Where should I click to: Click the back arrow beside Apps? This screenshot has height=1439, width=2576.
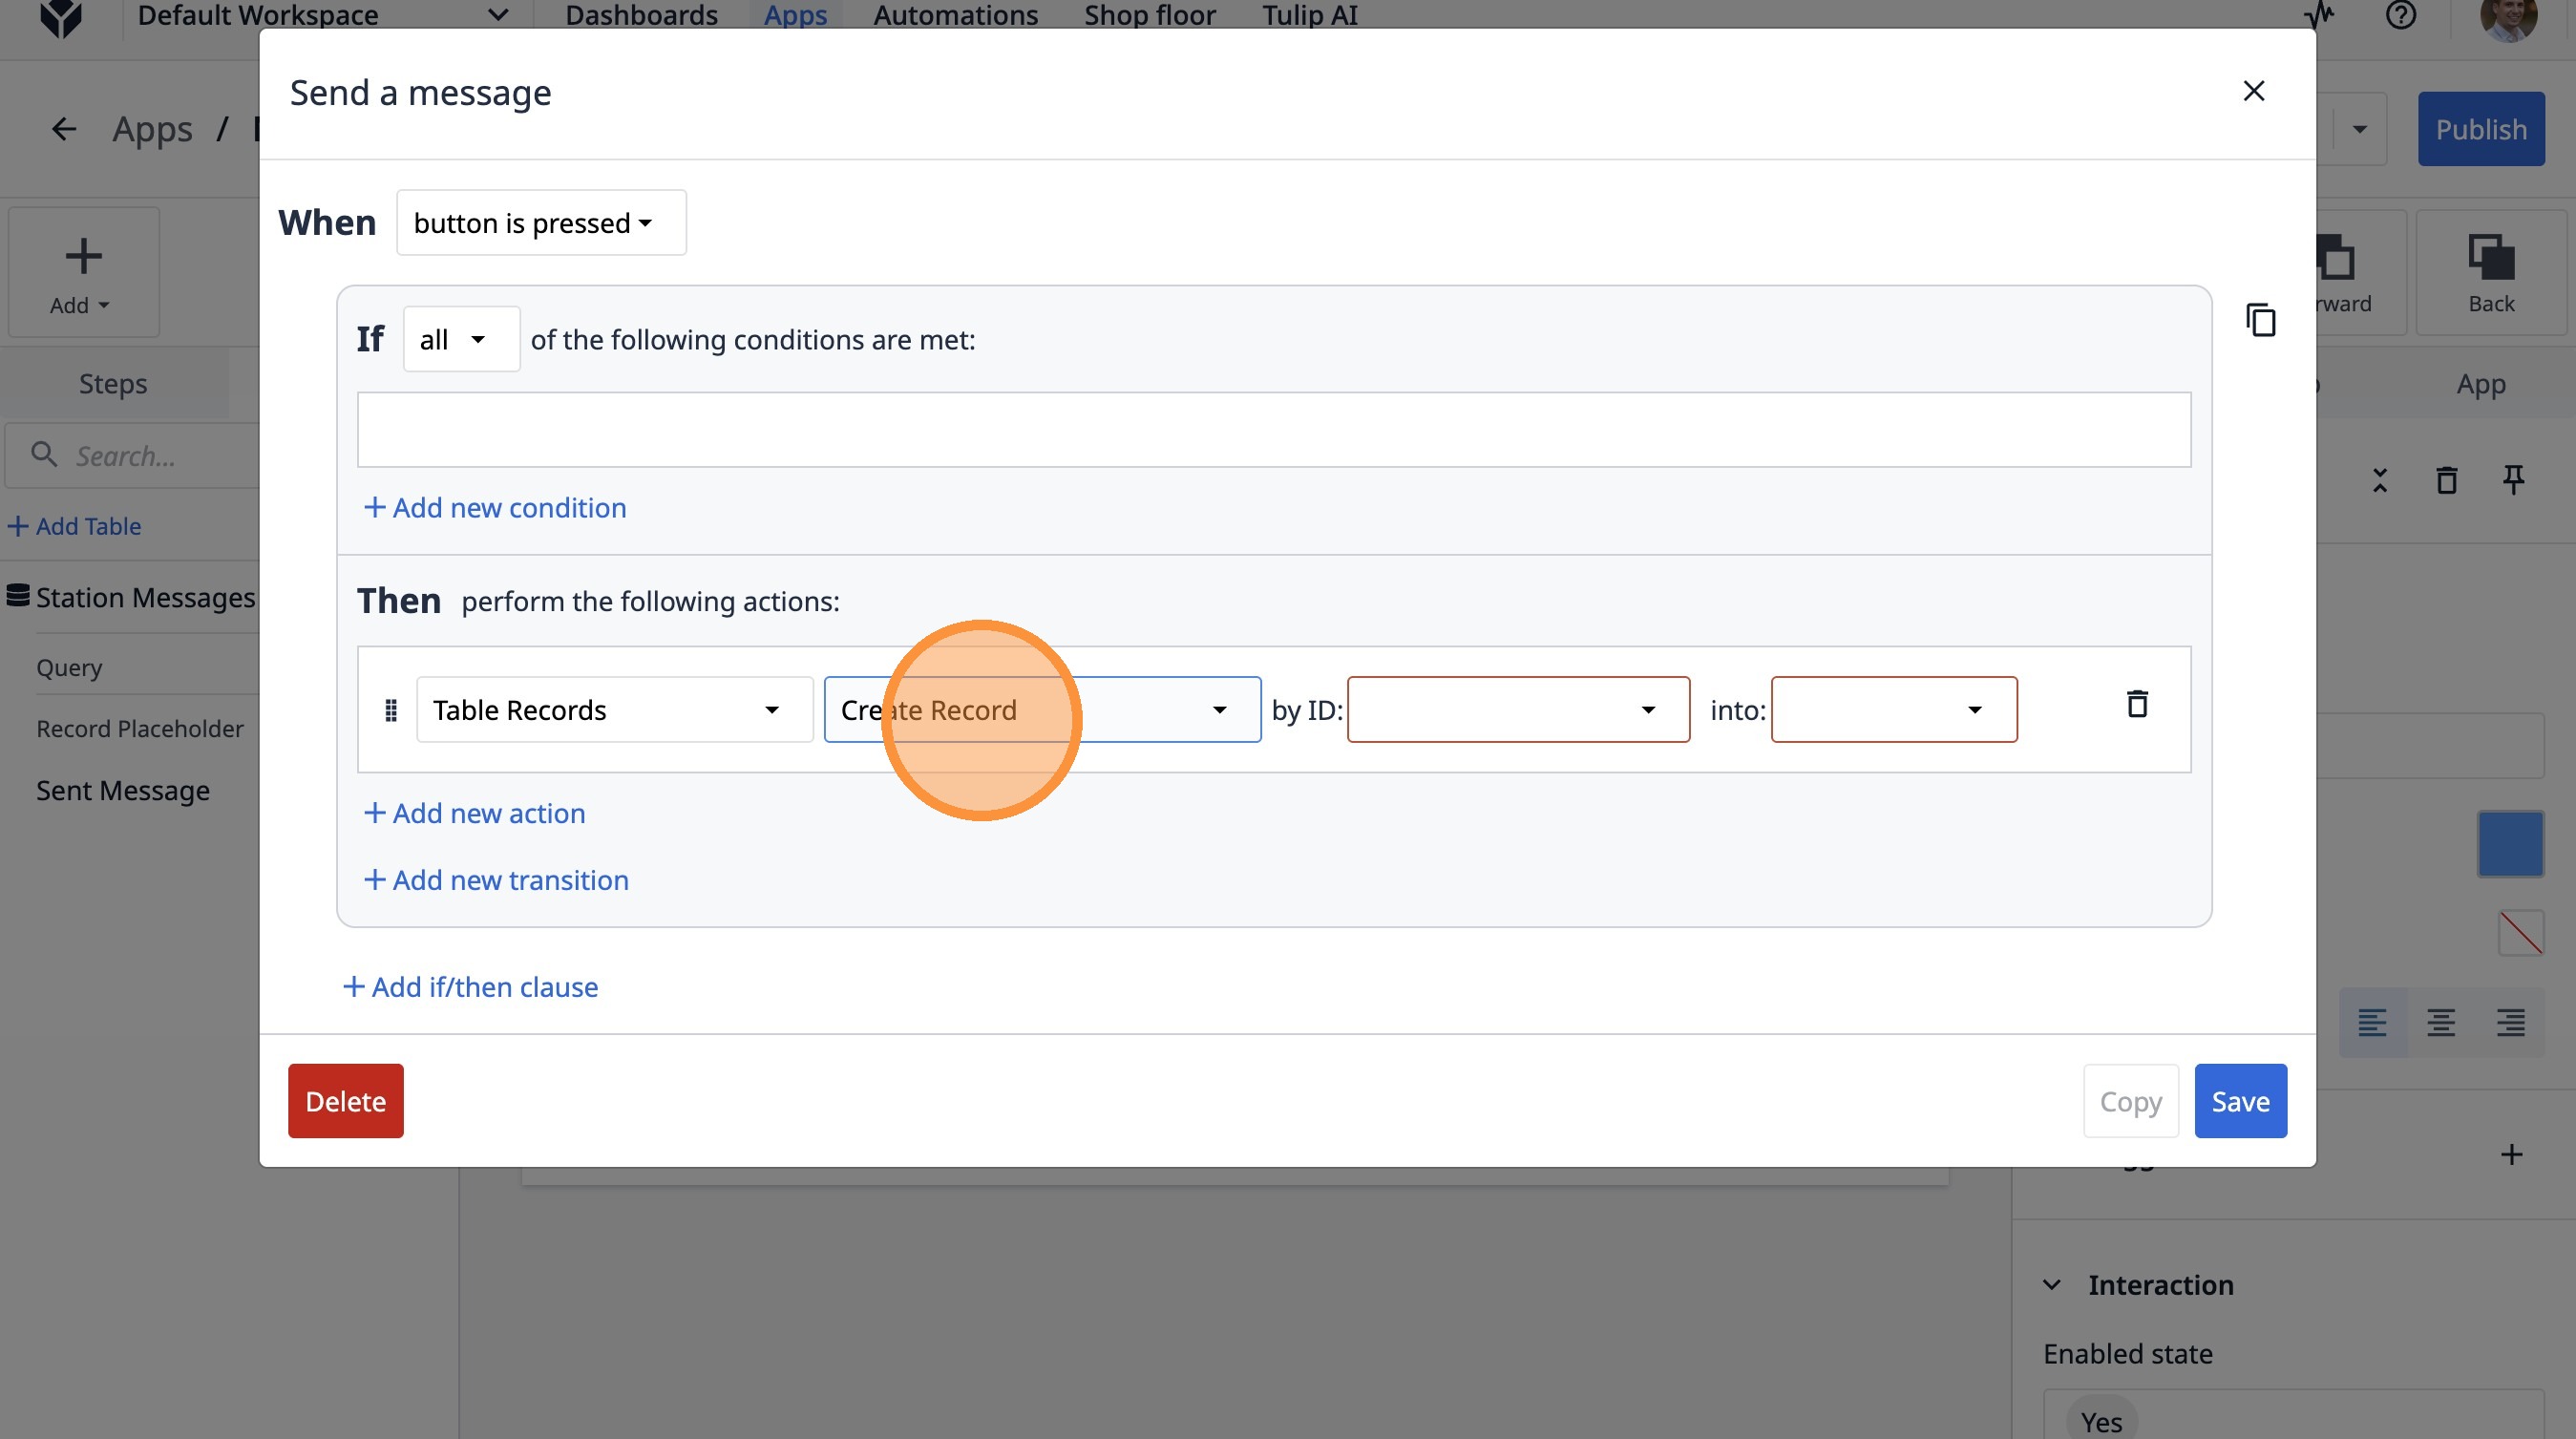pyautogui.click(x=64, y=129)
